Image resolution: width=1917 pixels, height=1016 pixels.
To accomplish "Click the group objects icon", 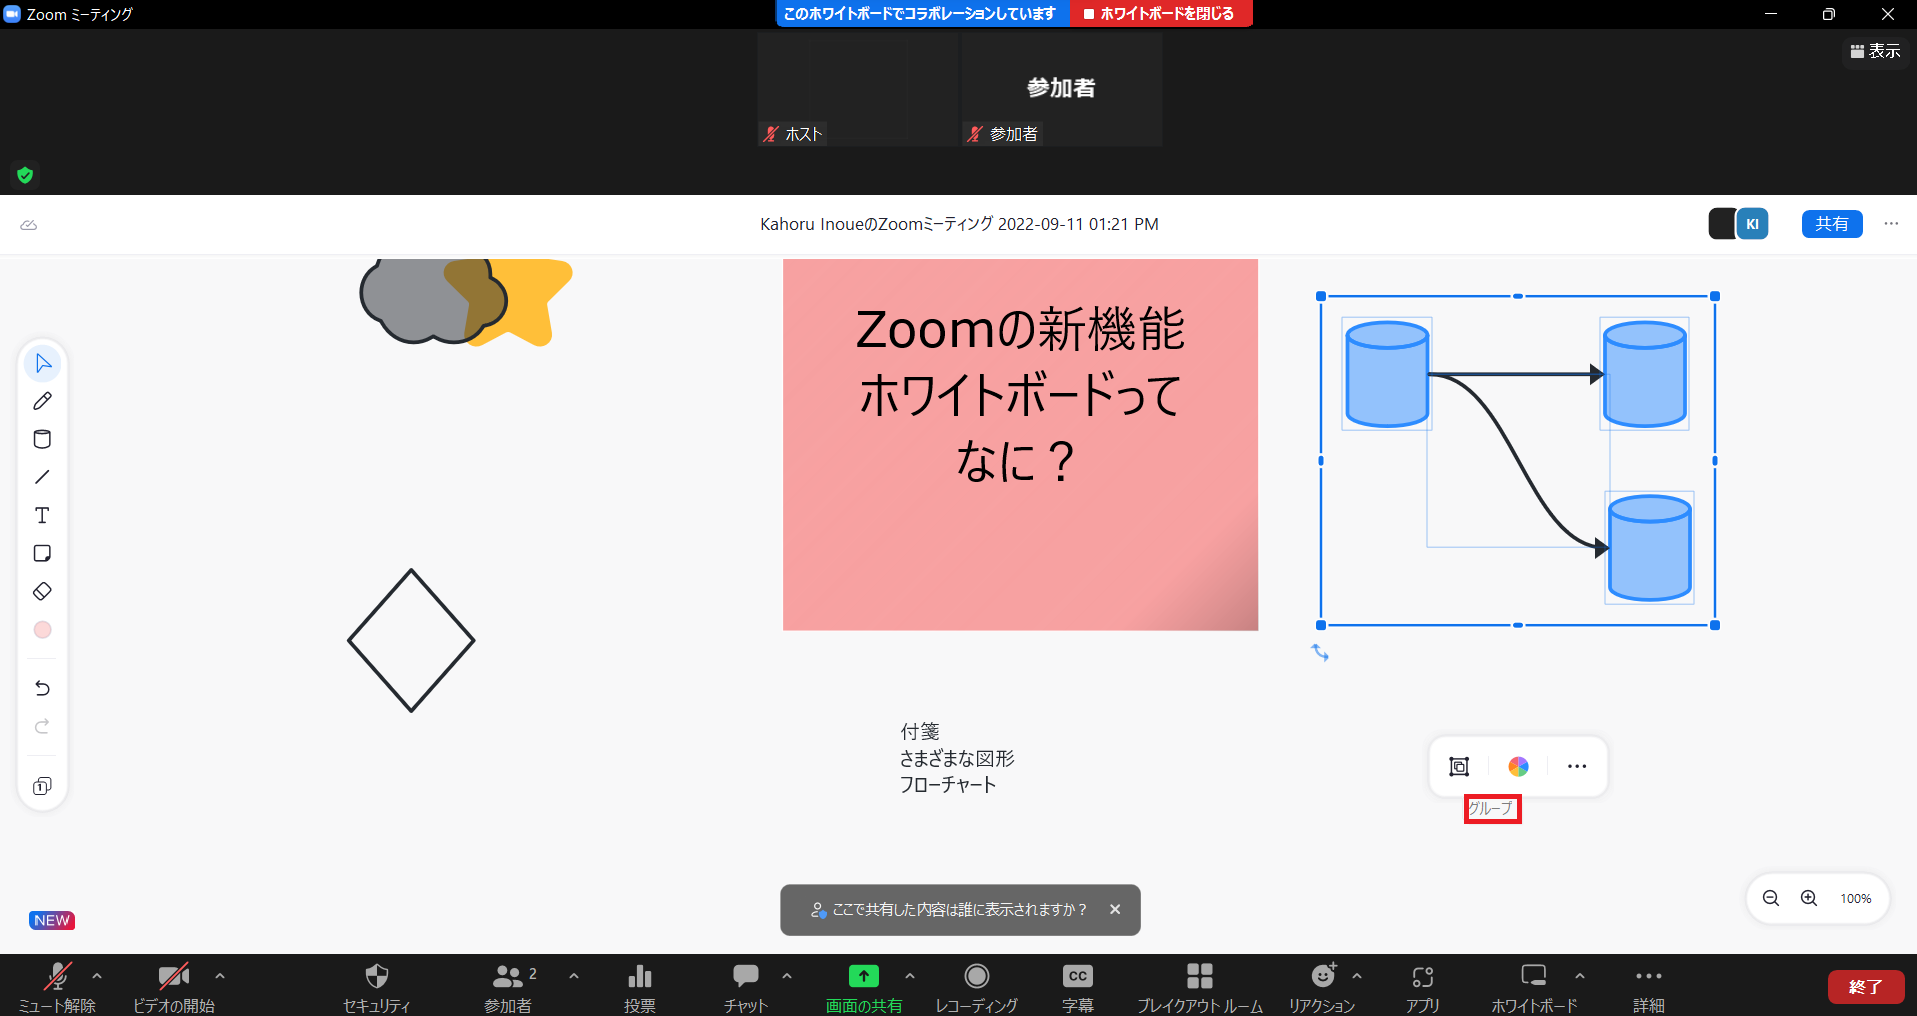I will 1459,766.
